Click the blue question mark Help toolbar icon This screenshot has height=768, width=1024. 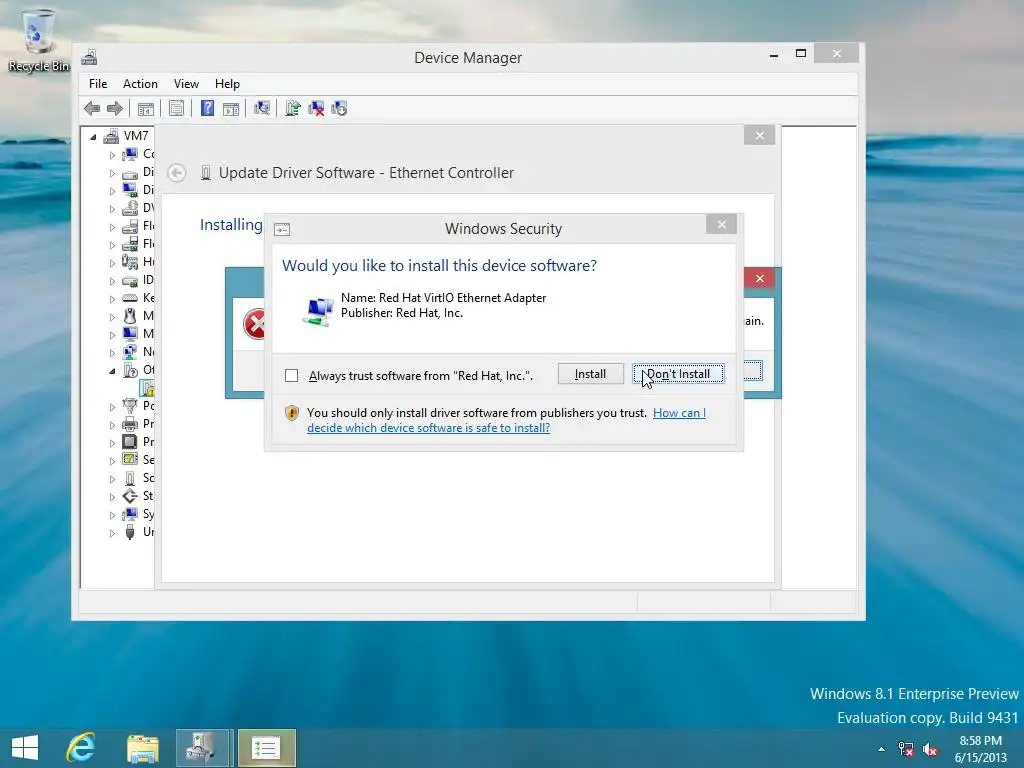tap(207, 108)
